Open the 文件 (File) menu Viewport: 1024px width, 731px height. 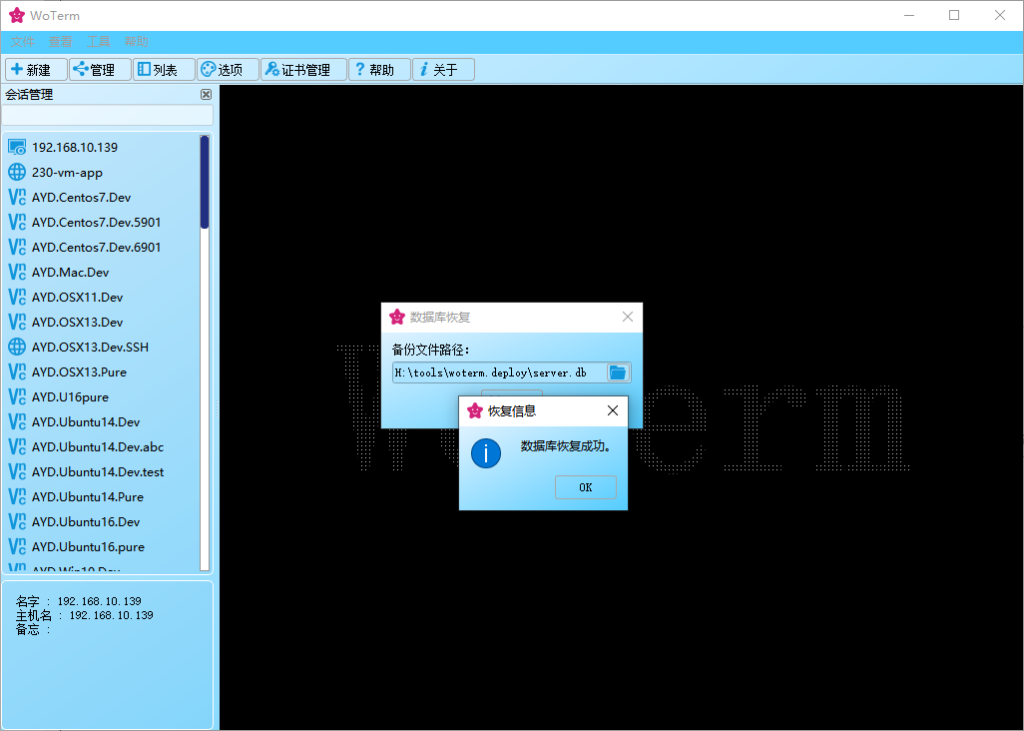tap(21, 41)
